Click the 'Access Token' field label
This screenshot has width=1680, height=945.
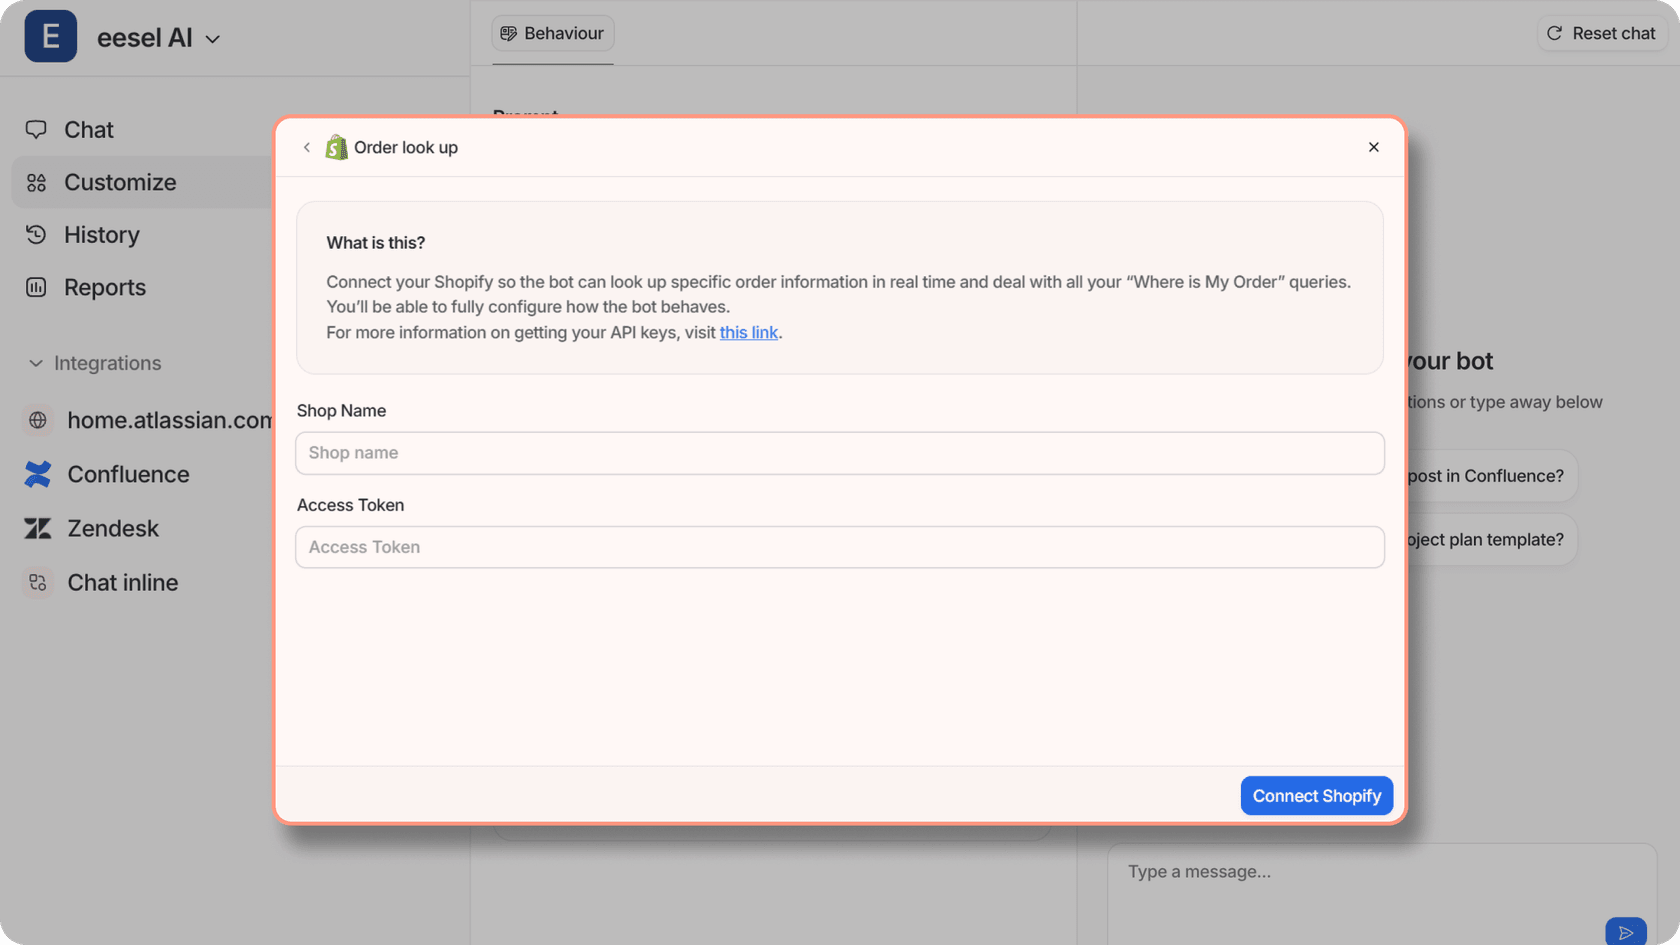pos(351,505)
